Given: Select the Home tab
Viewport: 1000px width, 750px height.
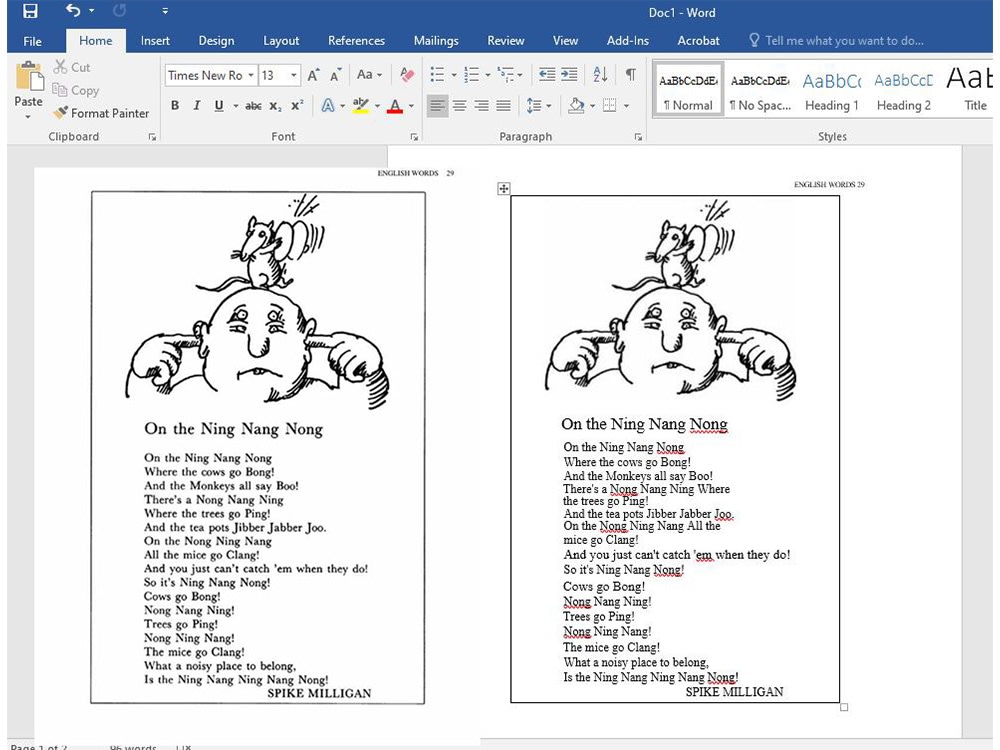Looking at the screenshot, I should point(96,41).
